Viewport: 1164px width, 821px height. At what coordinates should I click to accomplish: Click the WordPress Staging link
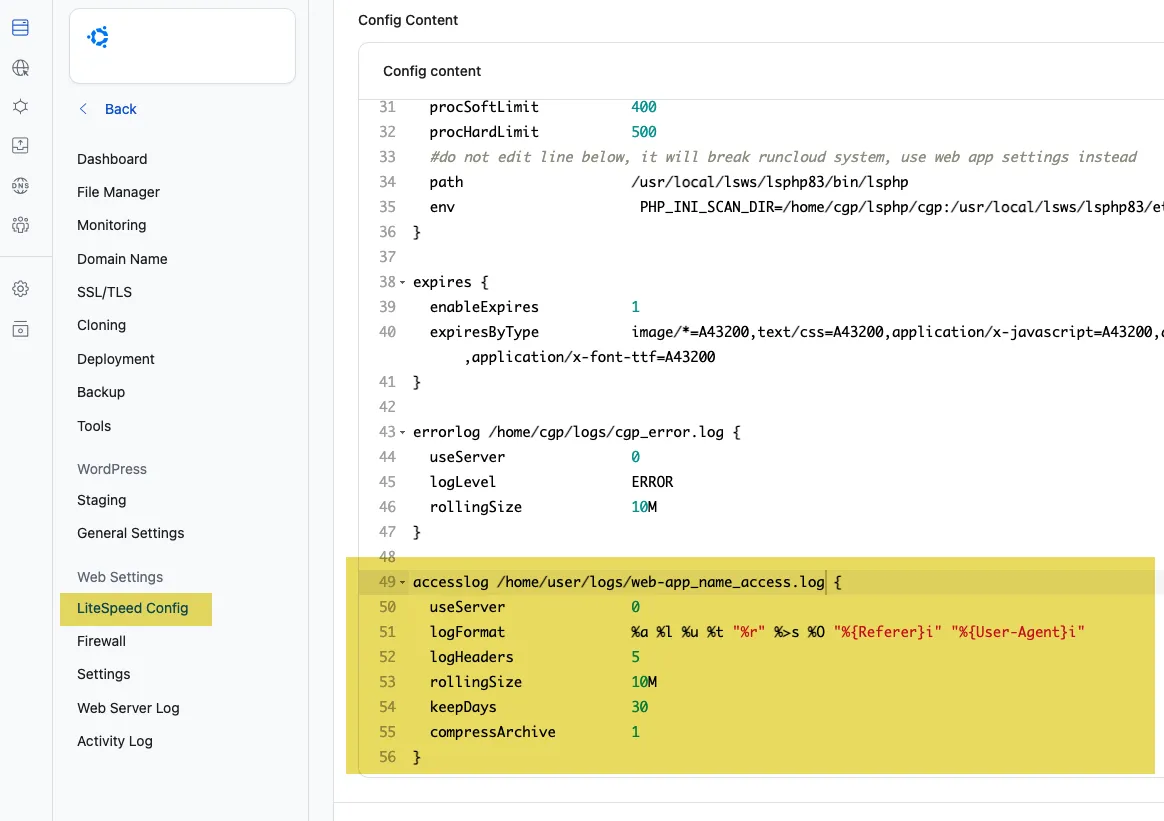101,500
